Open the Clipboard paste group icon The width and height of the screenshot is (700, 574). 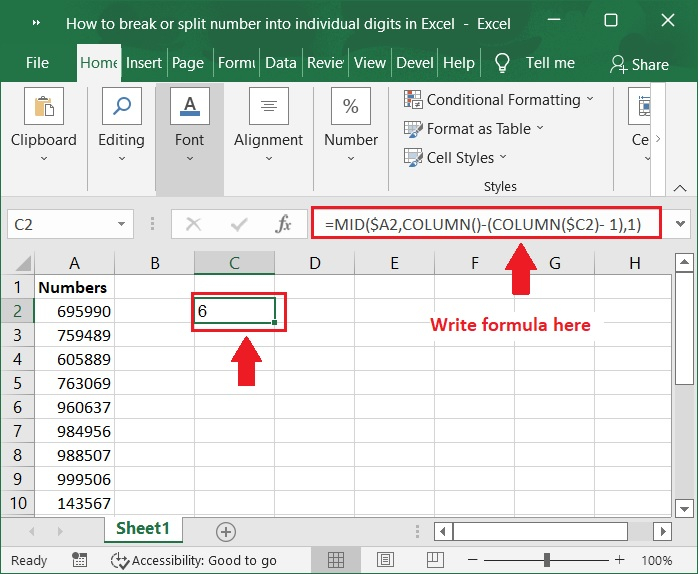(x=43, y=107)
